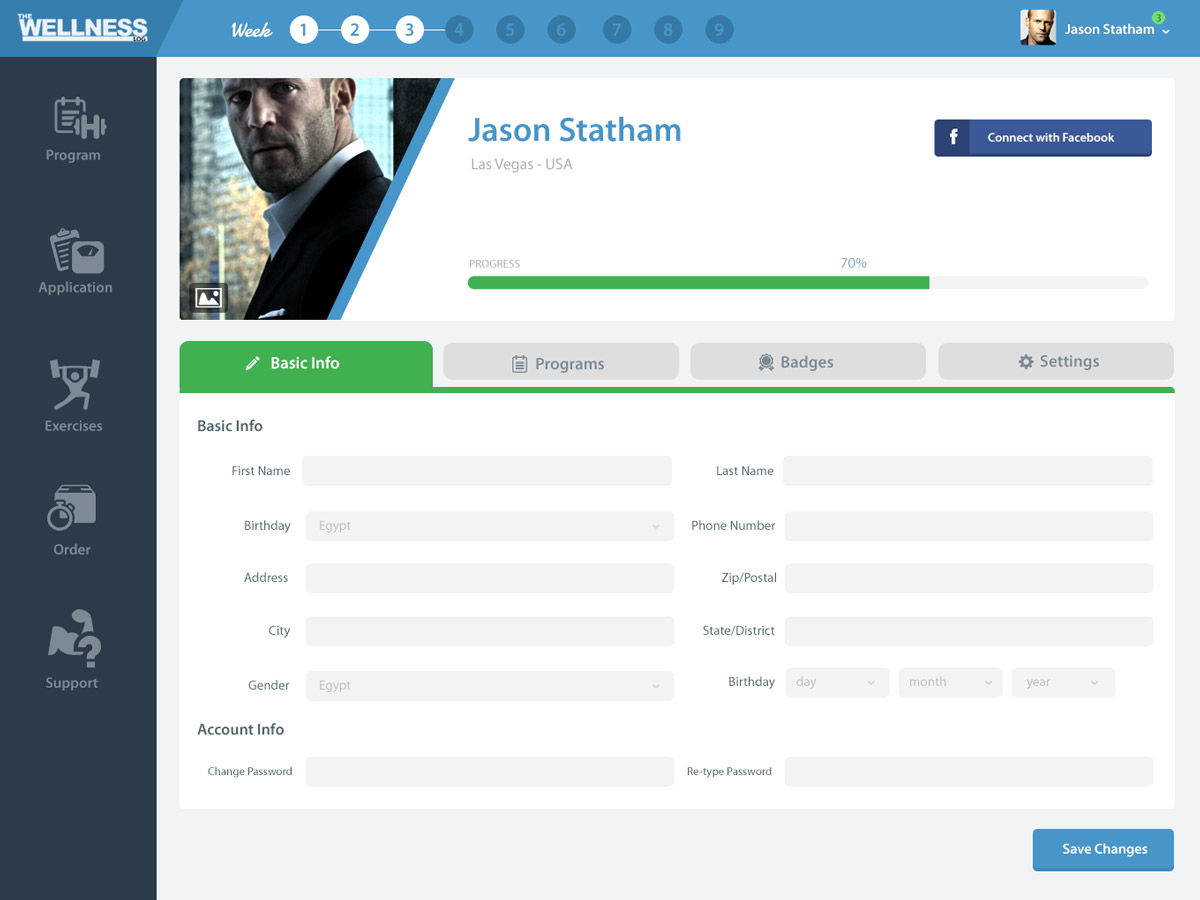
Task: Select Week 7 in the week tracker
Action: pos(616,29)
